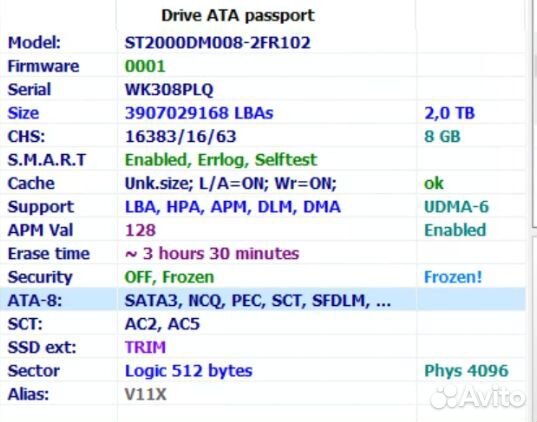The height and width of the screenshot is (422, 537).
Task: Click the highlighted 'ATA-8:' label
Action: tap(35, 301)
